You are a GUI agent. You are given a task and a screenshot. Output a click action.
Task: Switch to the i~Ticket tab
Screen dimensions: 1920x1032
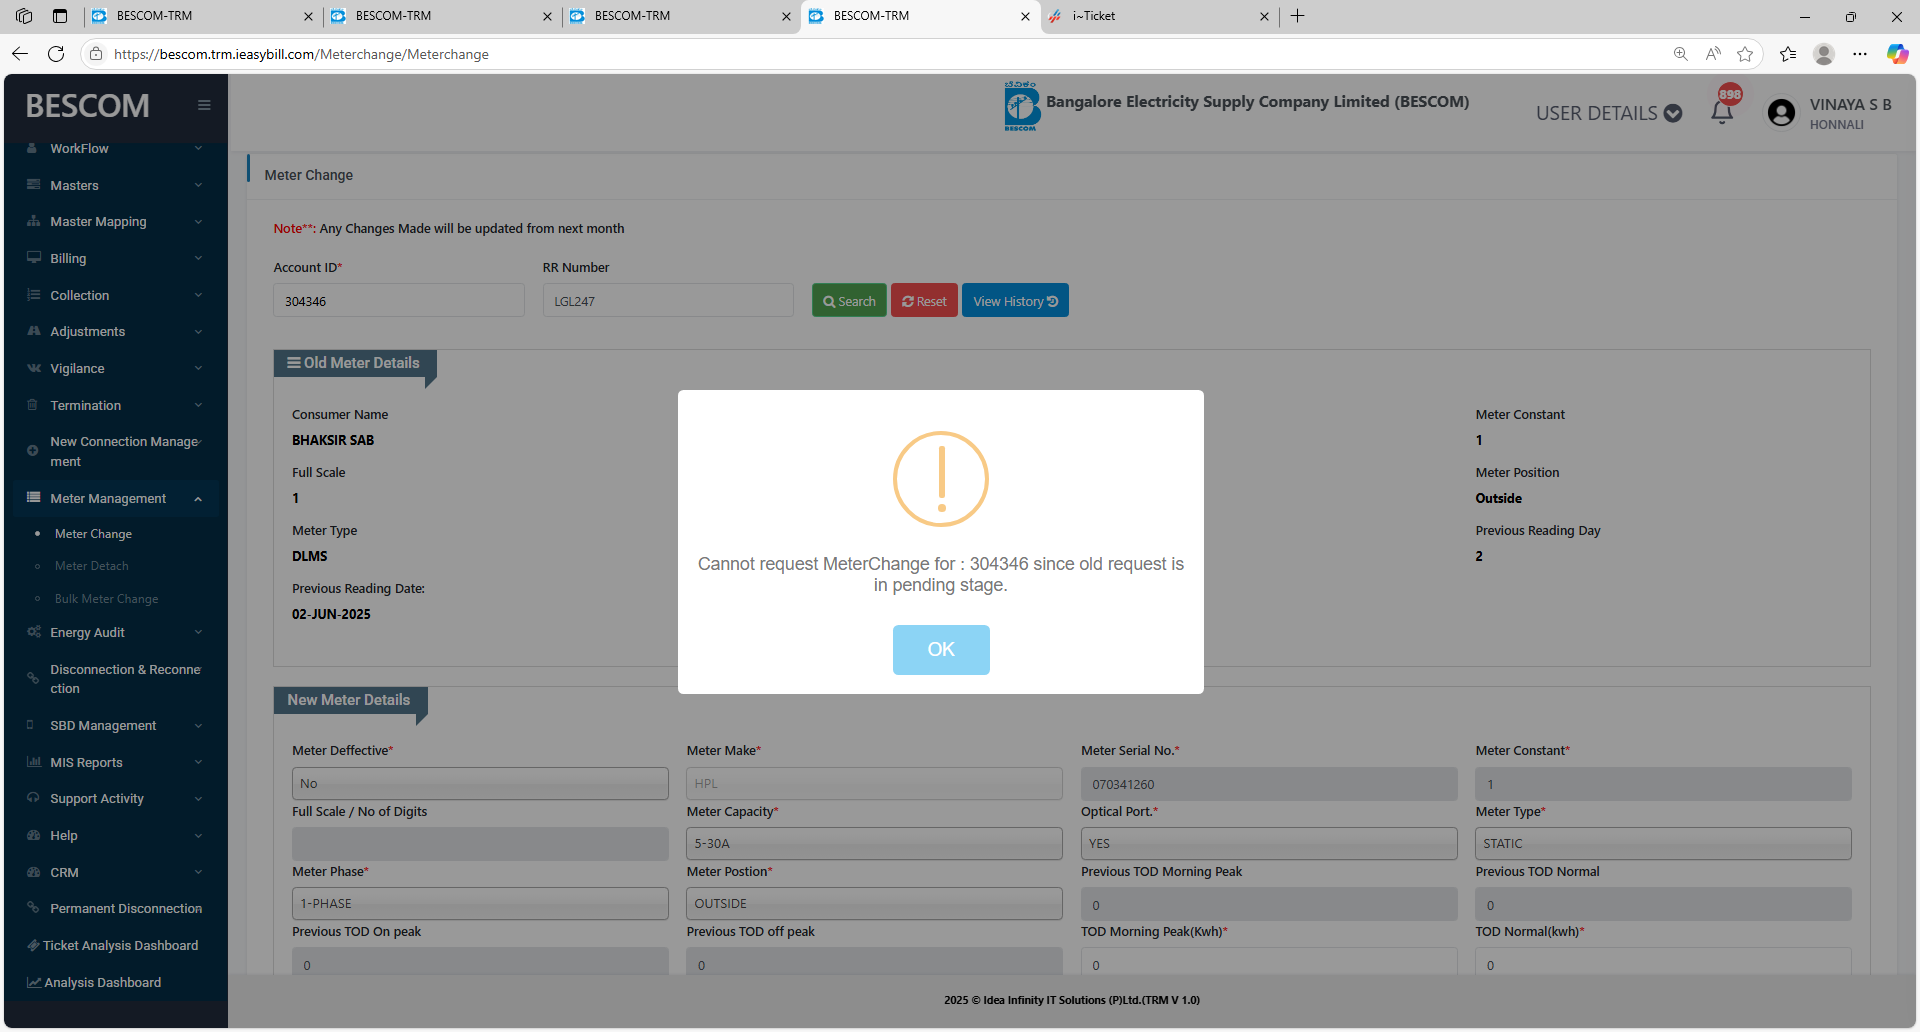1160,16
